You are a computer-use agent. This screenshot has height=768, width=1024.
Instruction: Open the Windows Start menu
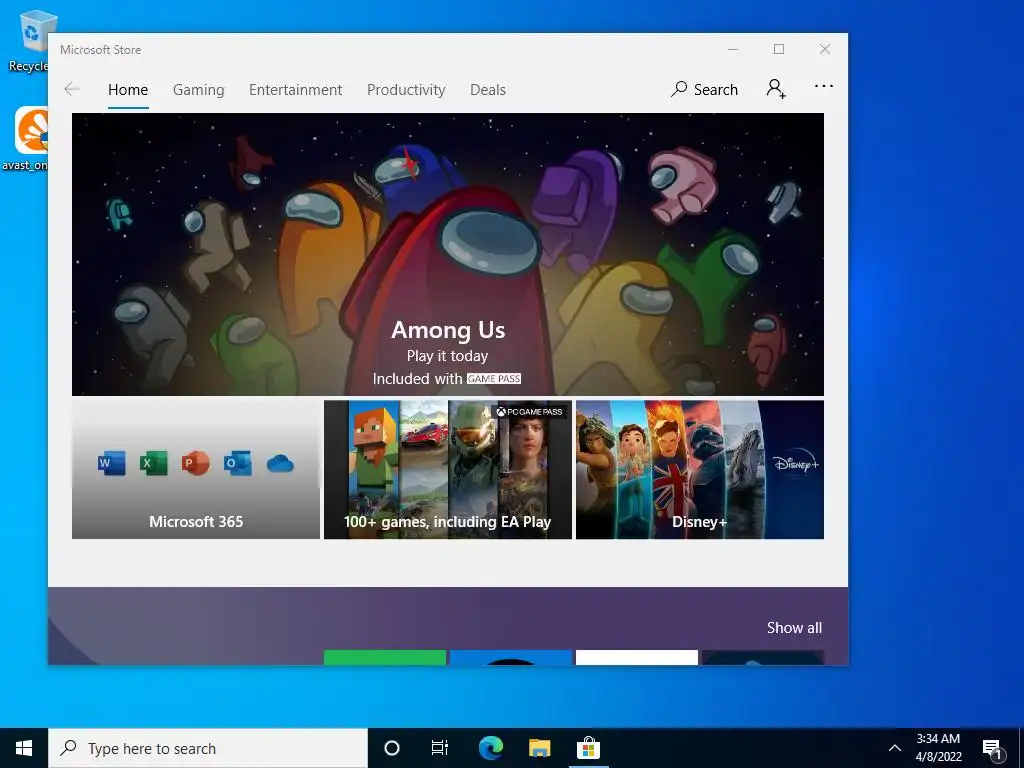pyautogui.click(x=24, y=748)
